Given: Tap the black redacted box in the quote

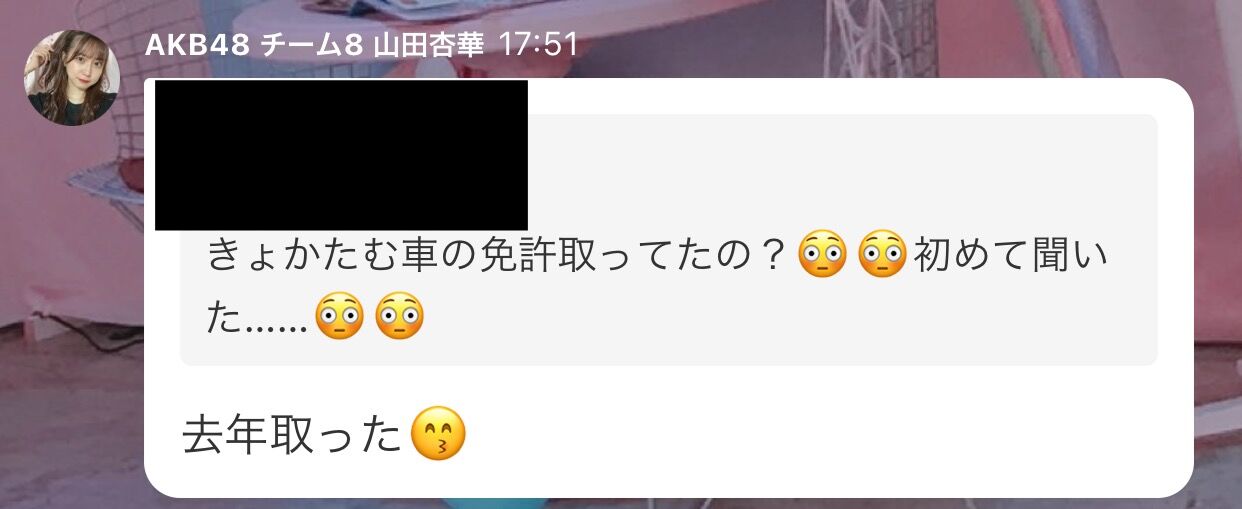Looking at the screenshot, I should pyautogui.click(x=341, y=155).
